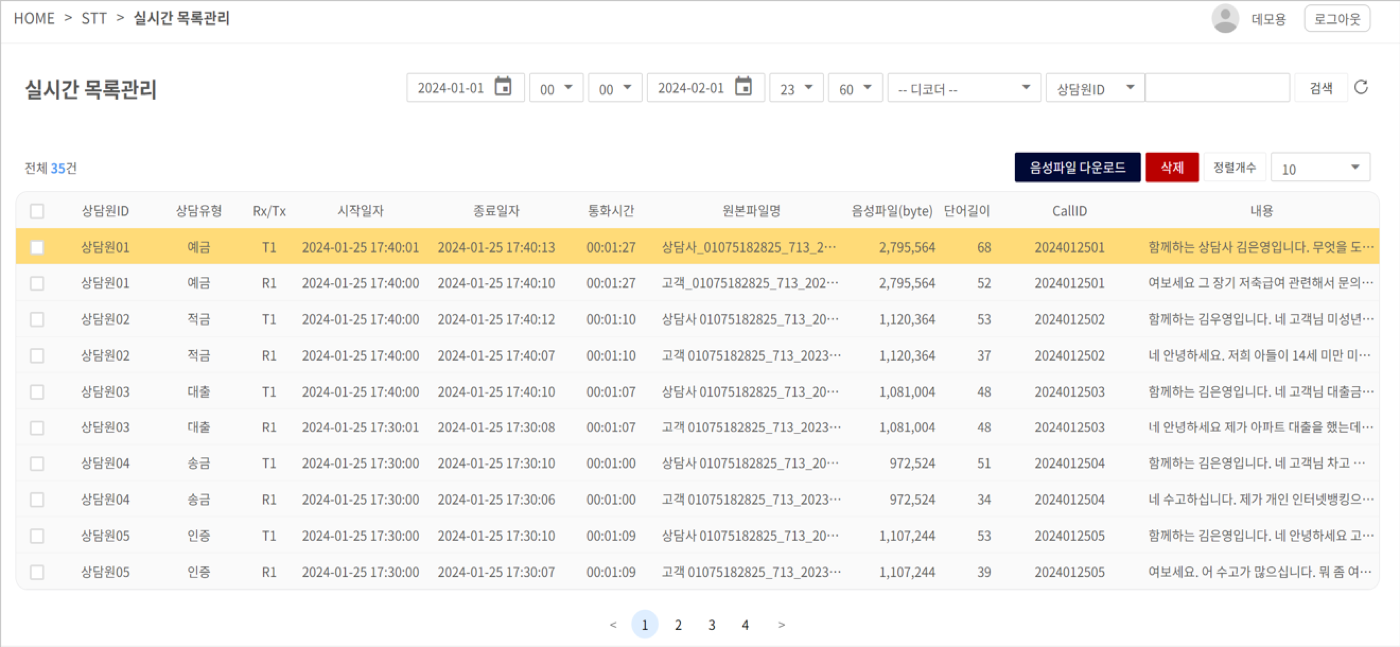Check the 상담원02 R1 row checkbox
This screenshot has width=1400, height=647.
point(37,355)
